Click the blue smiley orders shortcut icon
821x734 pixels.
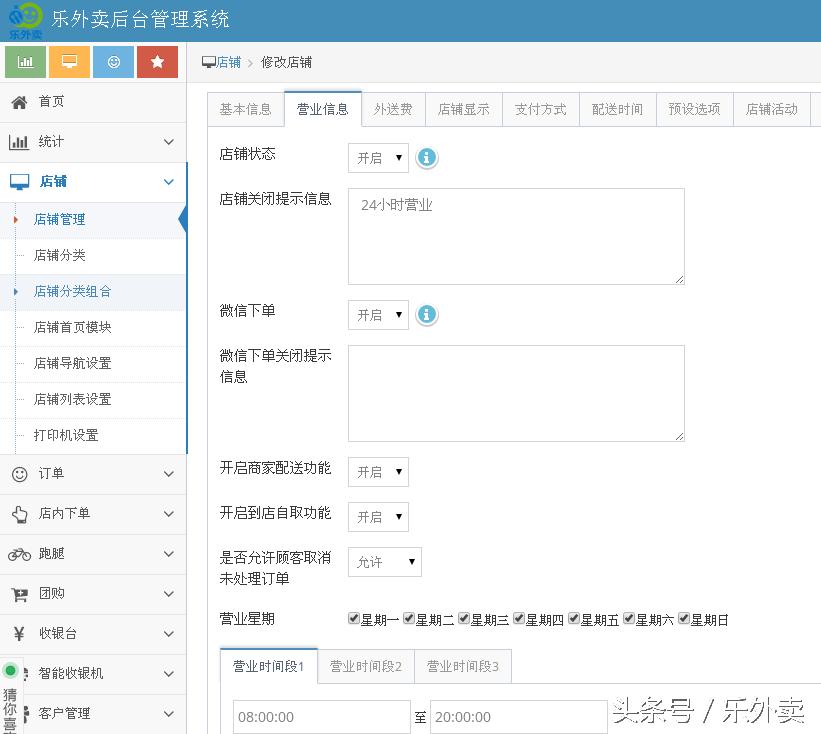(113, 61)
